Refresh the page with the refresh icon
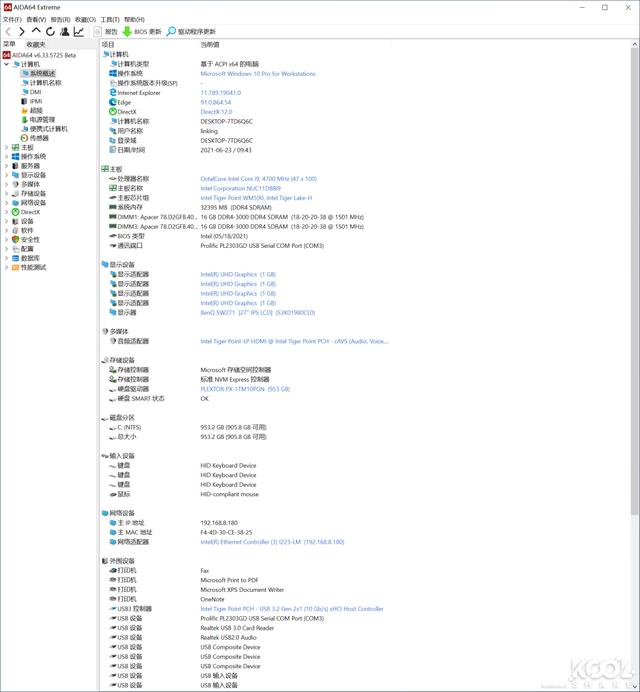640x692 pixels. (50, 31)
